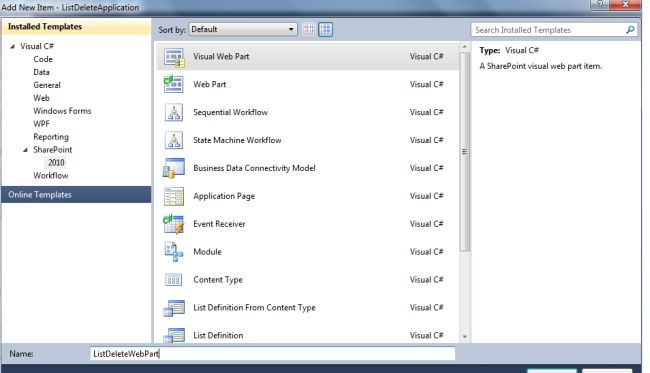Select the 'Sequential Workflow' row text
The height and width of the screenshot is (373, 650).
coord(230,112)
